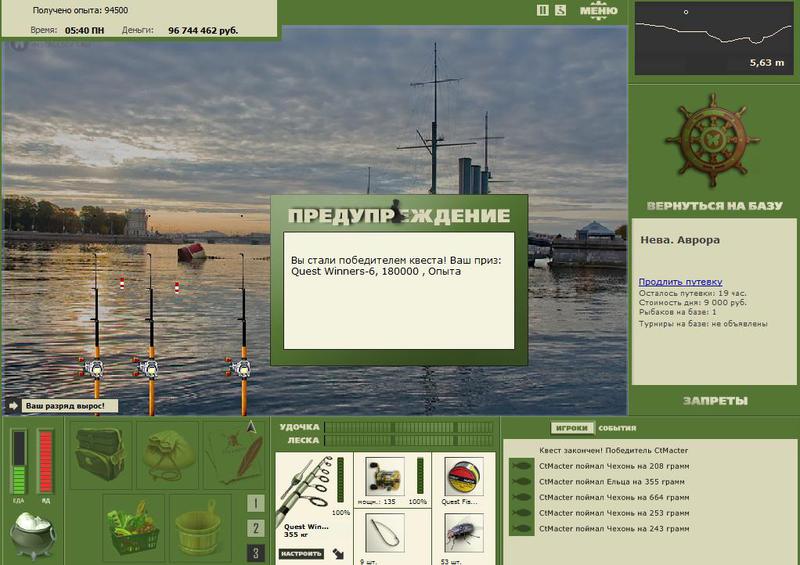Image resolution: width=800 pixels, height=565 pixels.
Task: Click fish icon next to Чехонь 208 грамм
Action: tap(521, 466)
